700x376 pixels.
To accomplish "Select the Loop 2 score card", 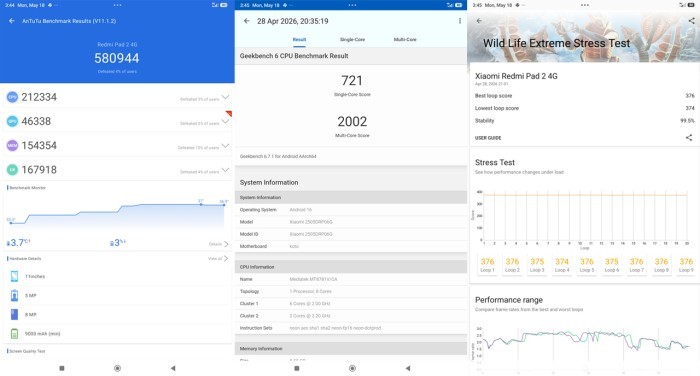I will pos(512,264).
